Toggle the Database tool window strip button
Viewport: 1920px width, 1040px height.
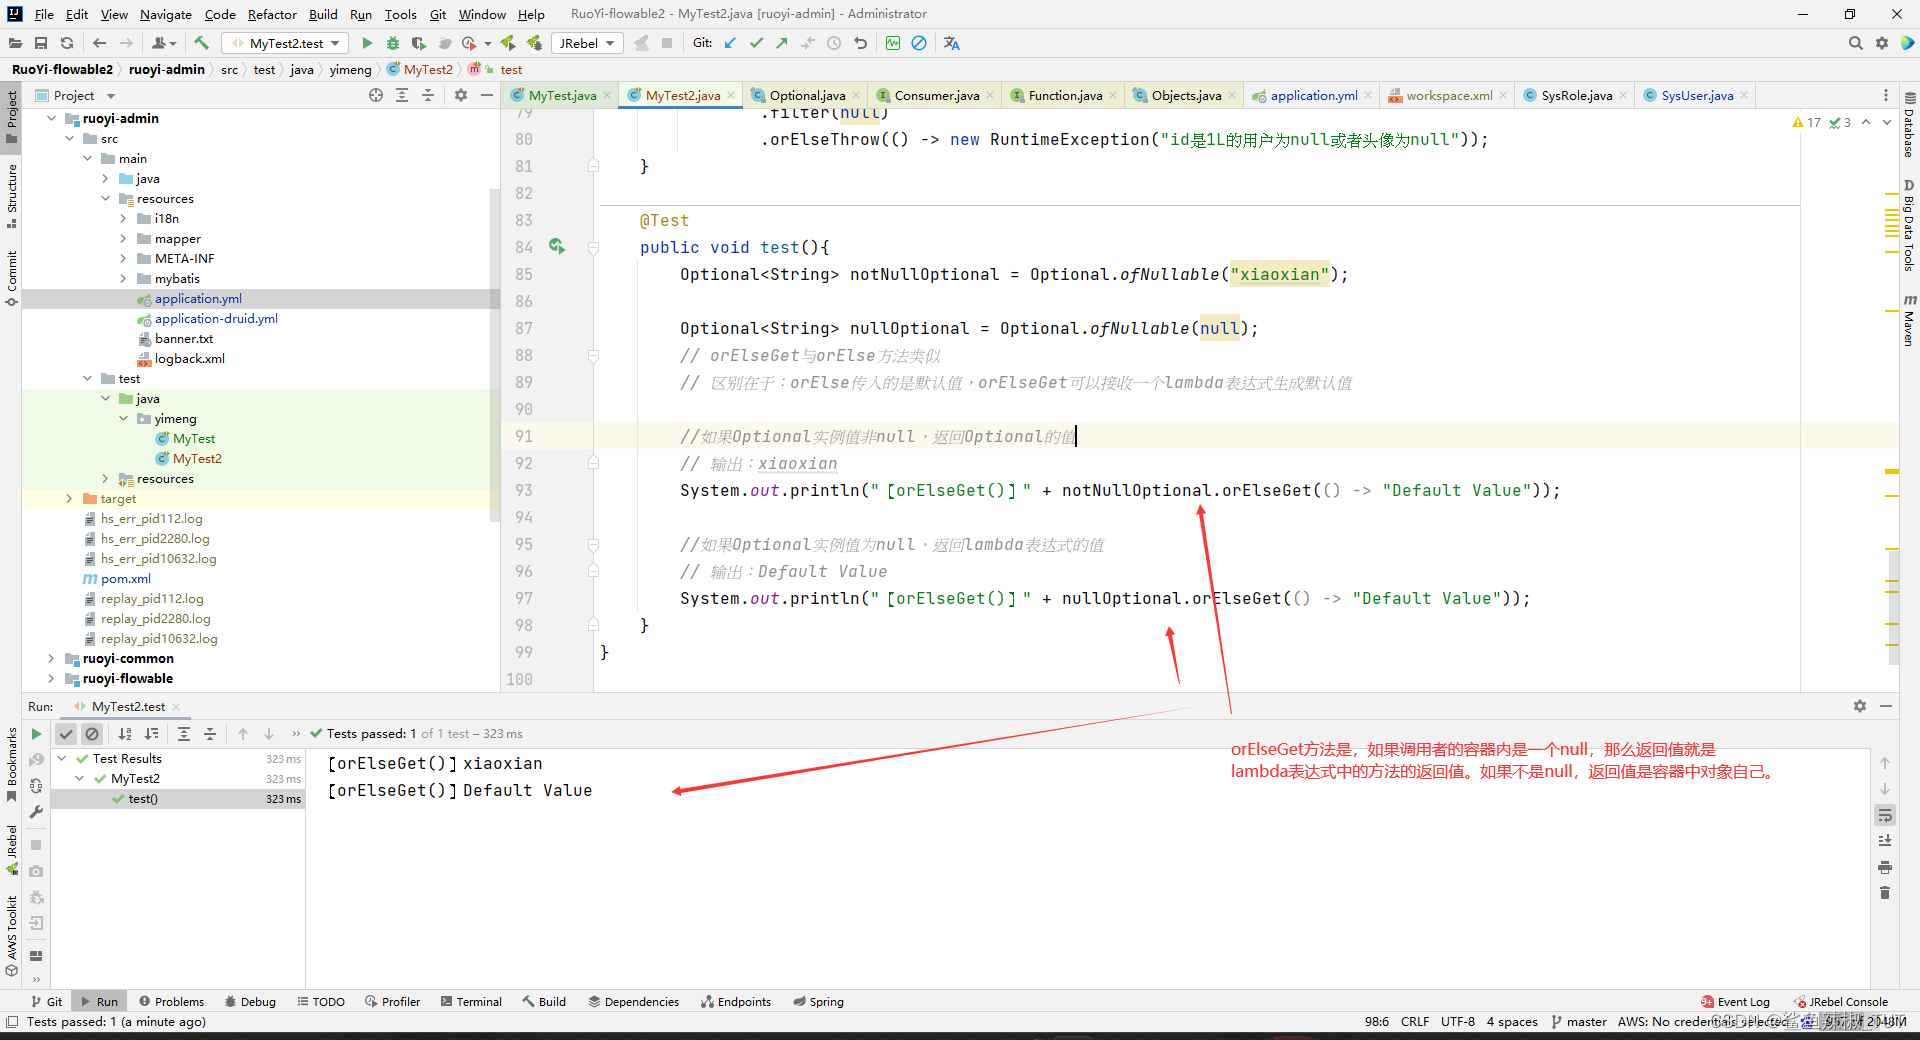coord(1909,125)
